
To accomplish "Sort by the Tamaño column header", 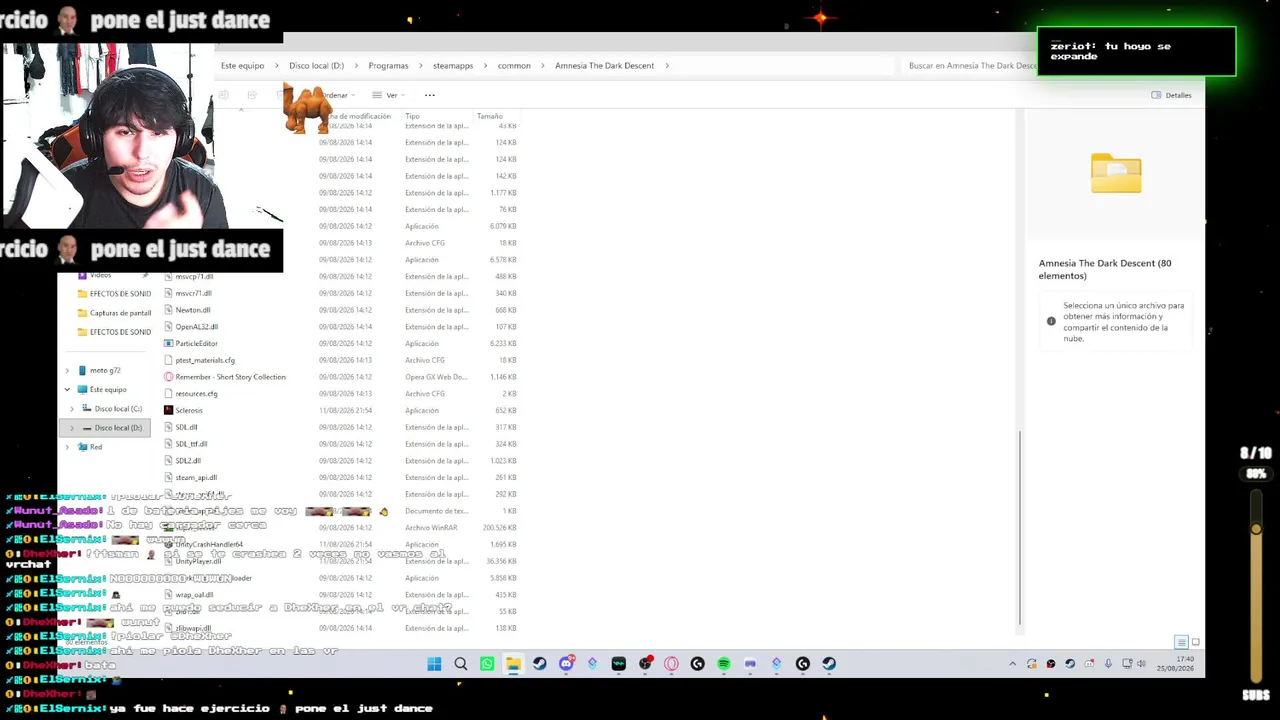I will tap(490, 117).
